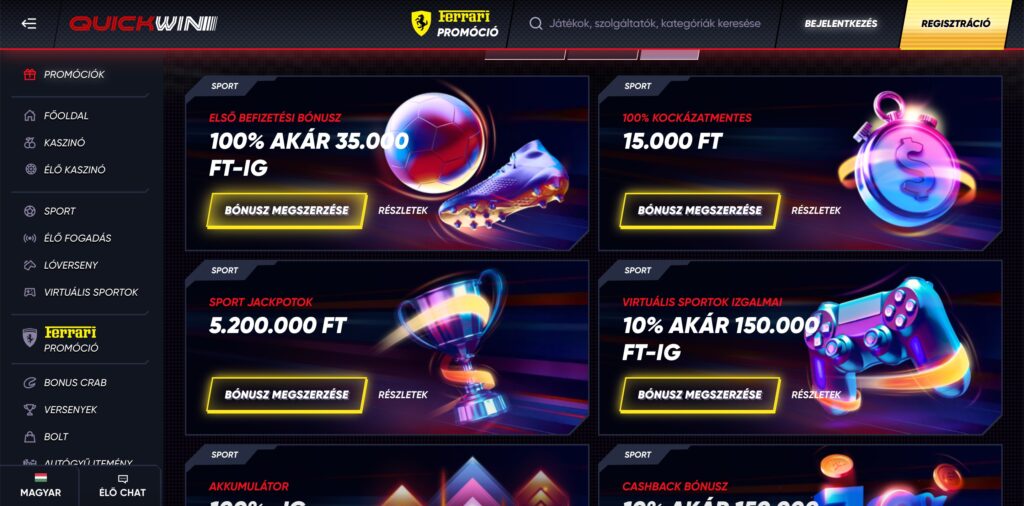Select the Sport ball icon in sidebar

pyautogui.click(x=29, y=211)
